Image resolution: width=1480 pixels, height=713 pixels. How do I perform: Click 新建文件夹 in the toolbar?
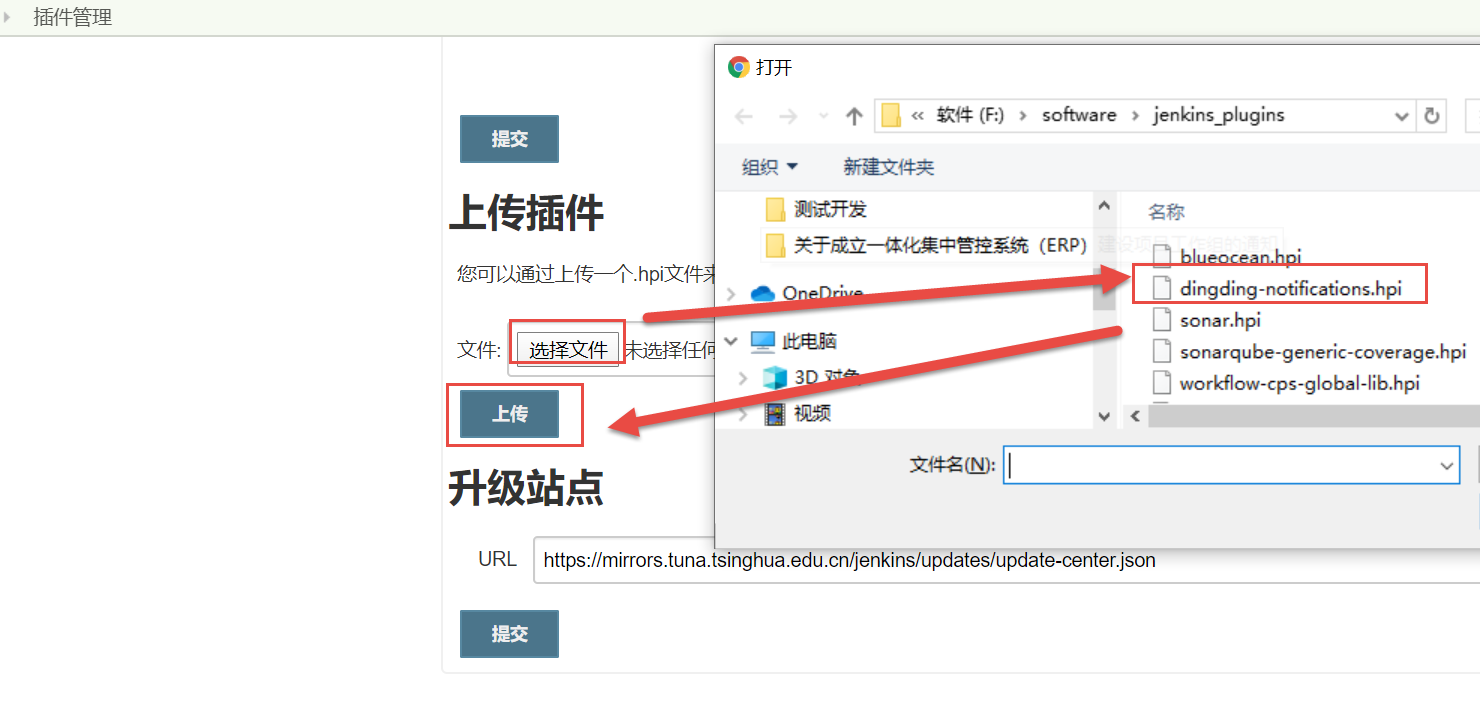tap(888, 167)
